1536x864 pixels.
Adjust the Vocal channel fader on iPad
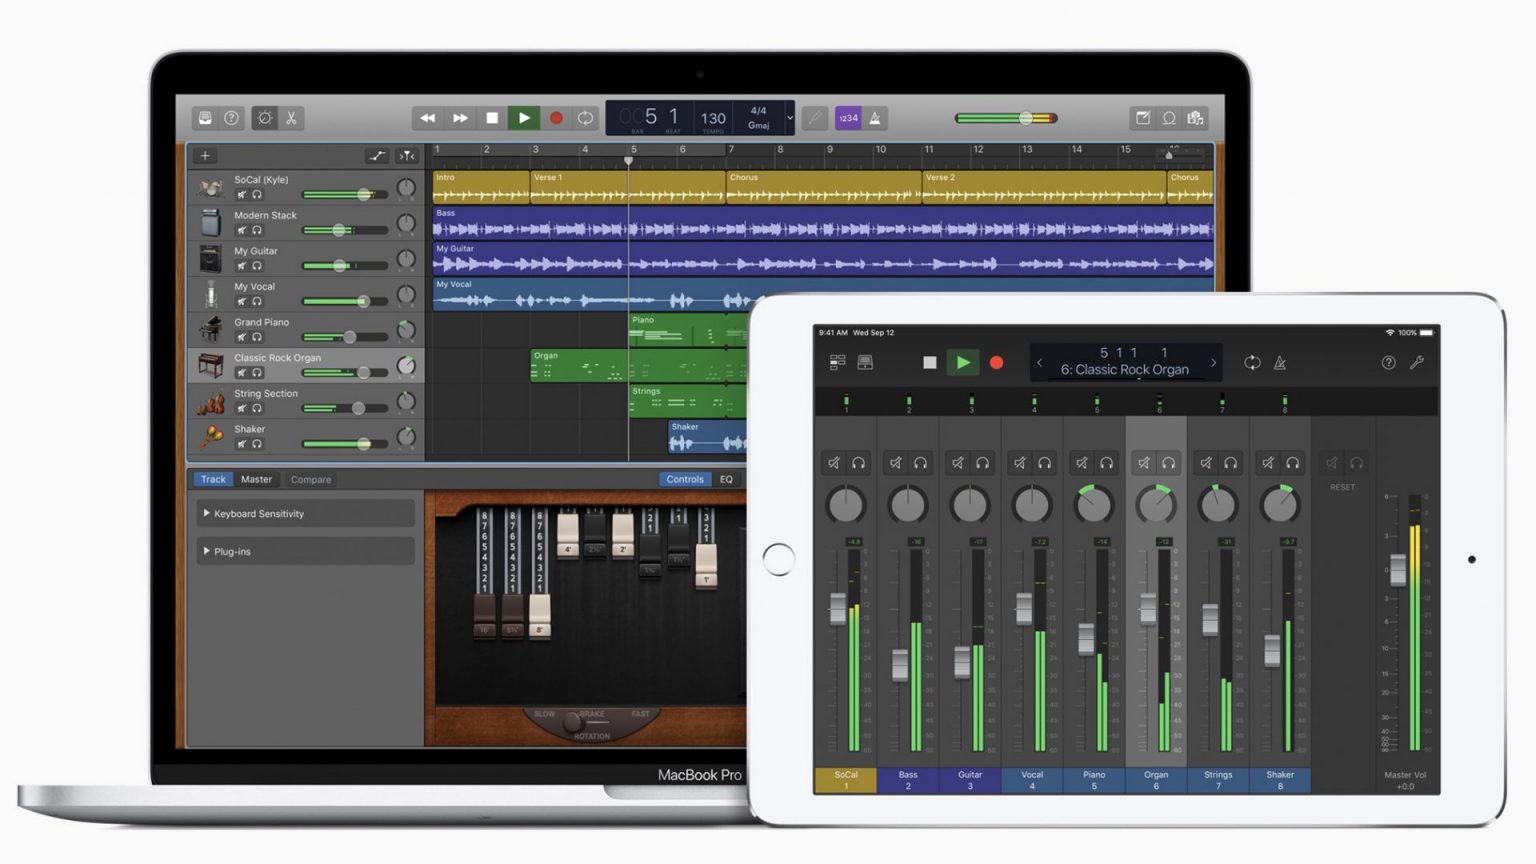[1024, 608]
